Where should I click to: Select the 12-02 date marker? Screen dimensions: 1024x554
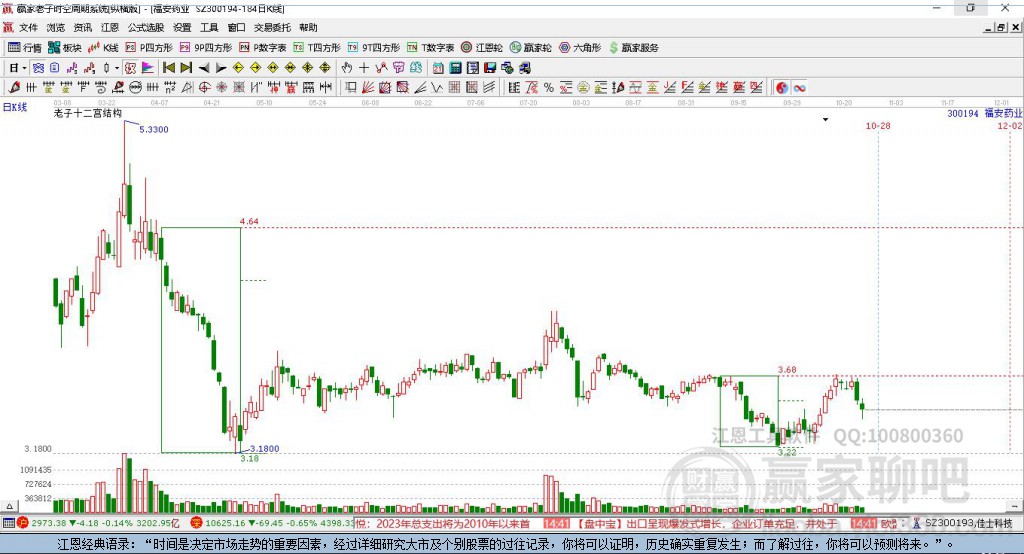coord(1010,125)
